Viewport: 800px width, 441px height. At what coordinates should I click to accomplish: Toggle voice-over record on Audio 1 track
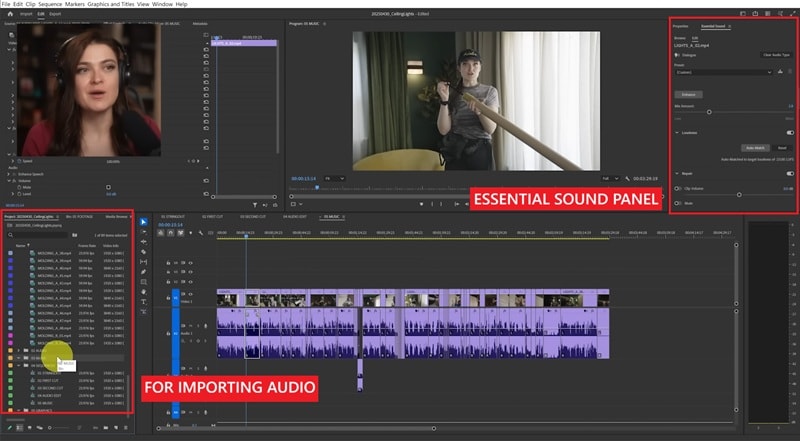(x=206, y=326)
